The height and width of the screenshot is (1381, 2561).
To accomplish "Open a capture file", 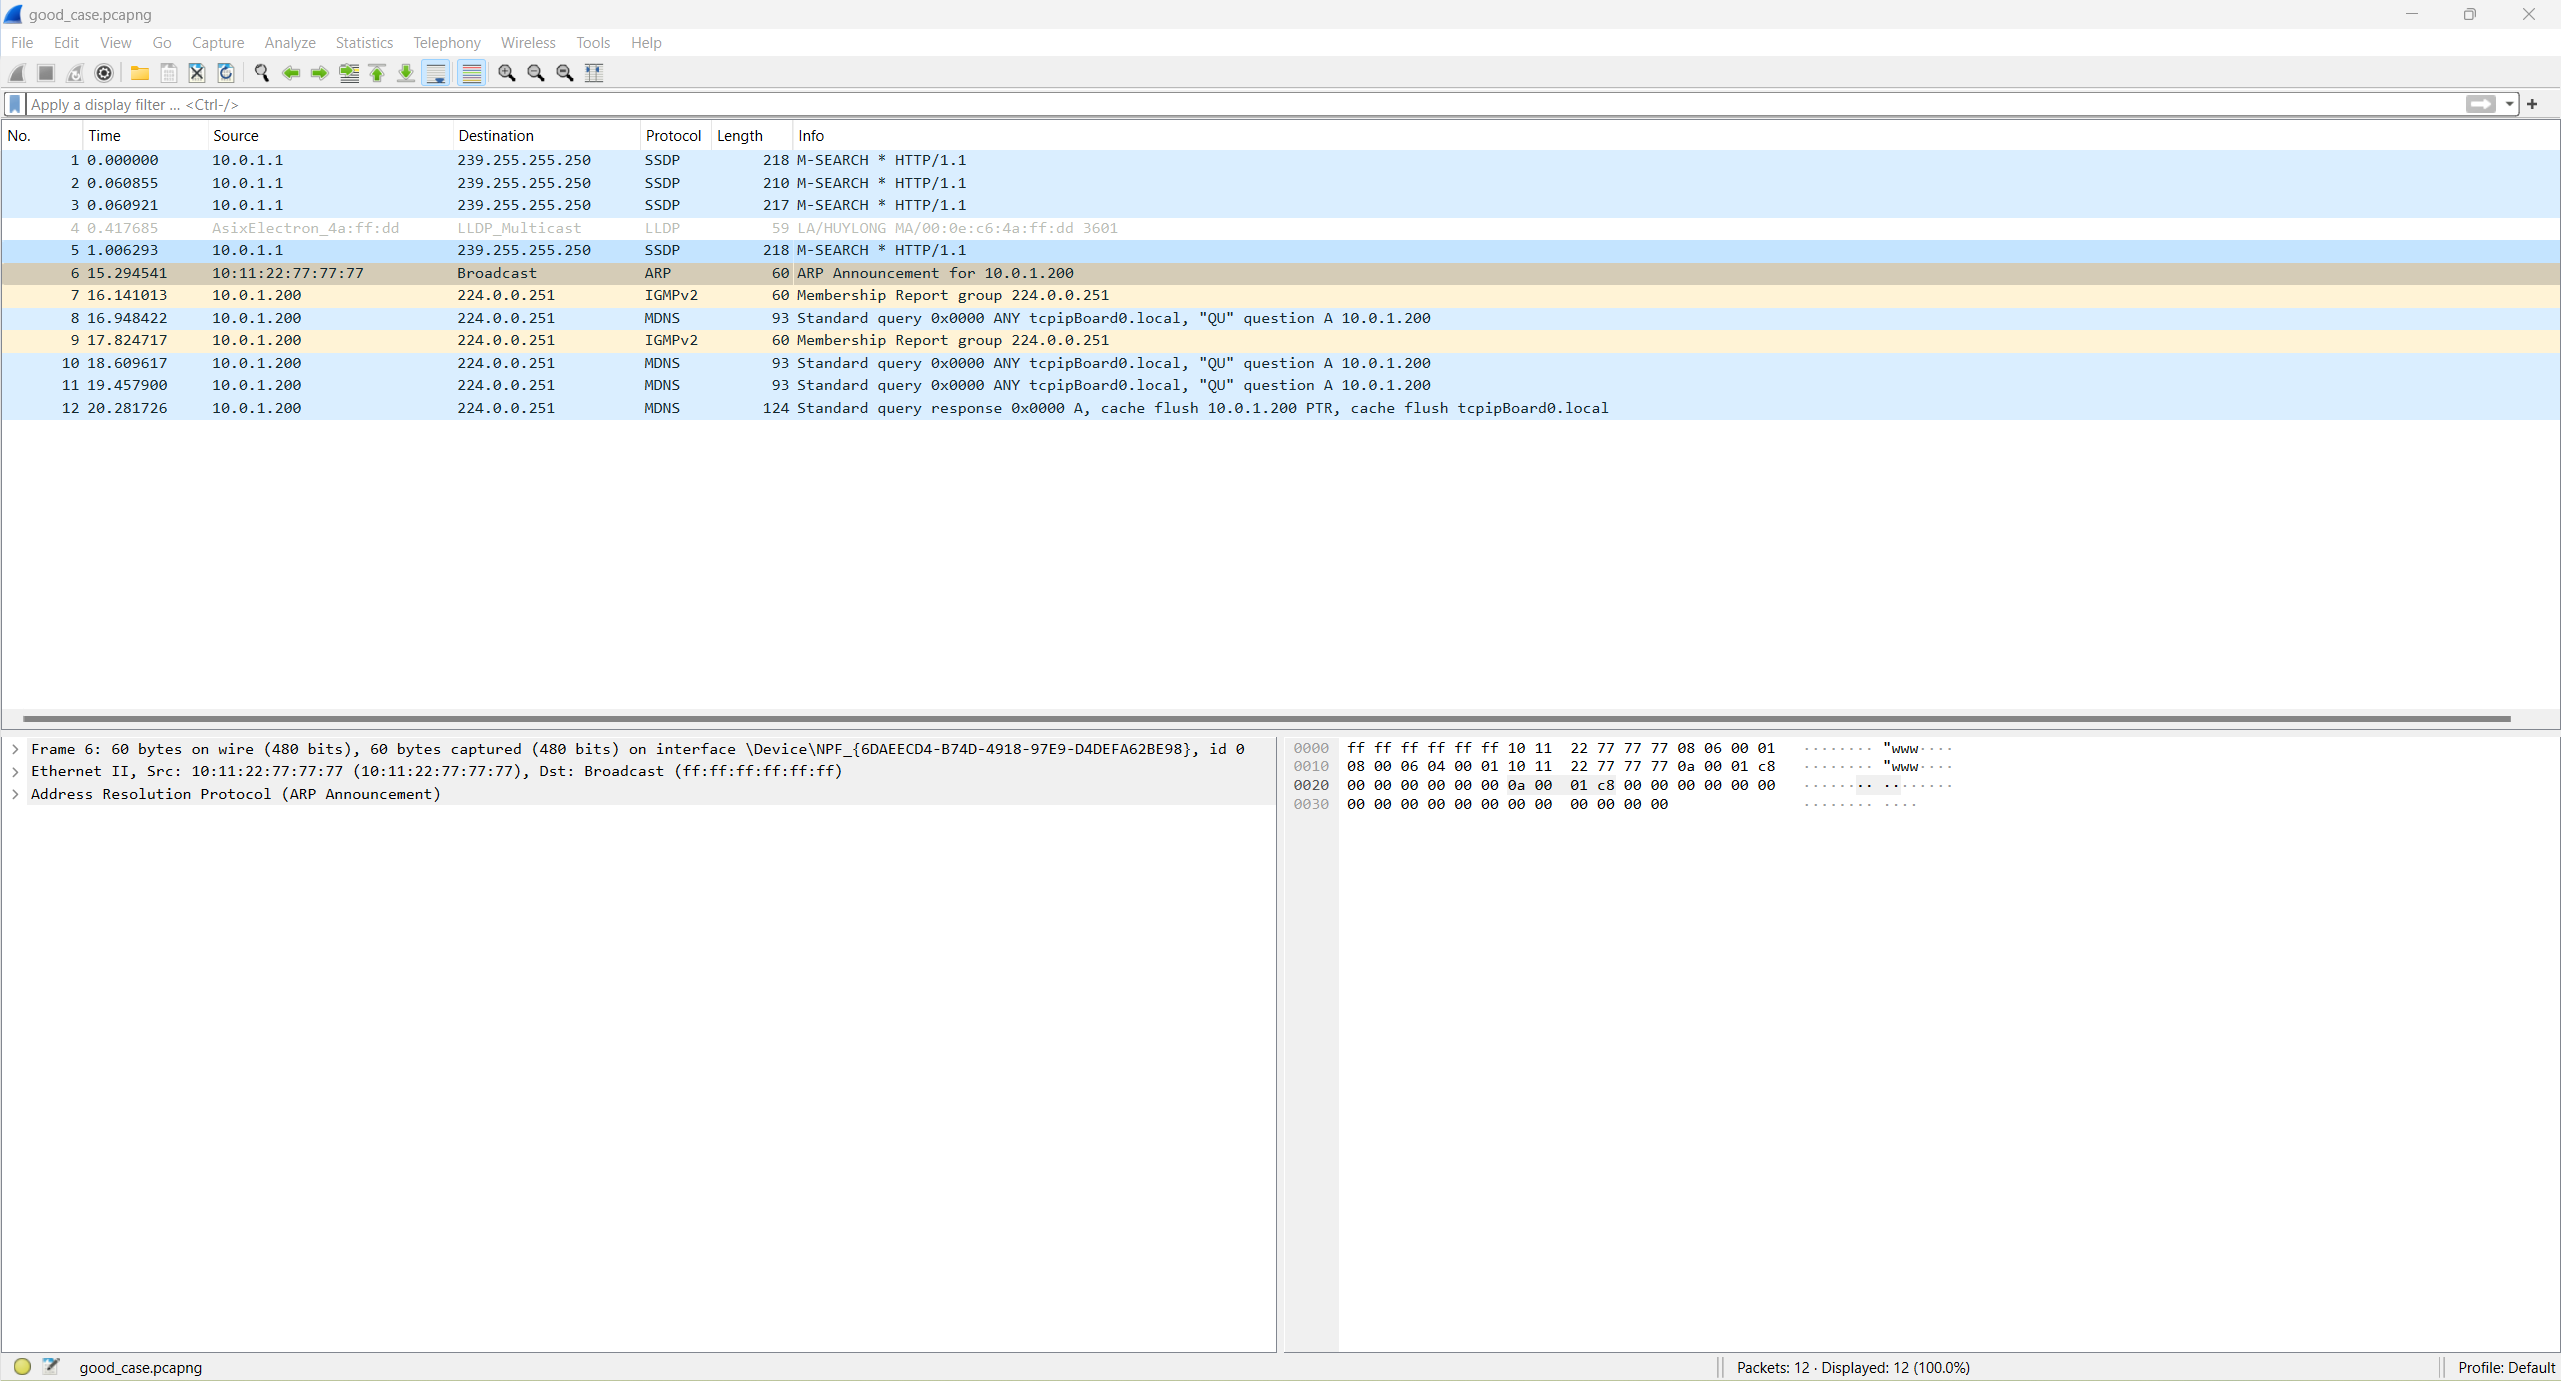I will (x=140, y=72).
